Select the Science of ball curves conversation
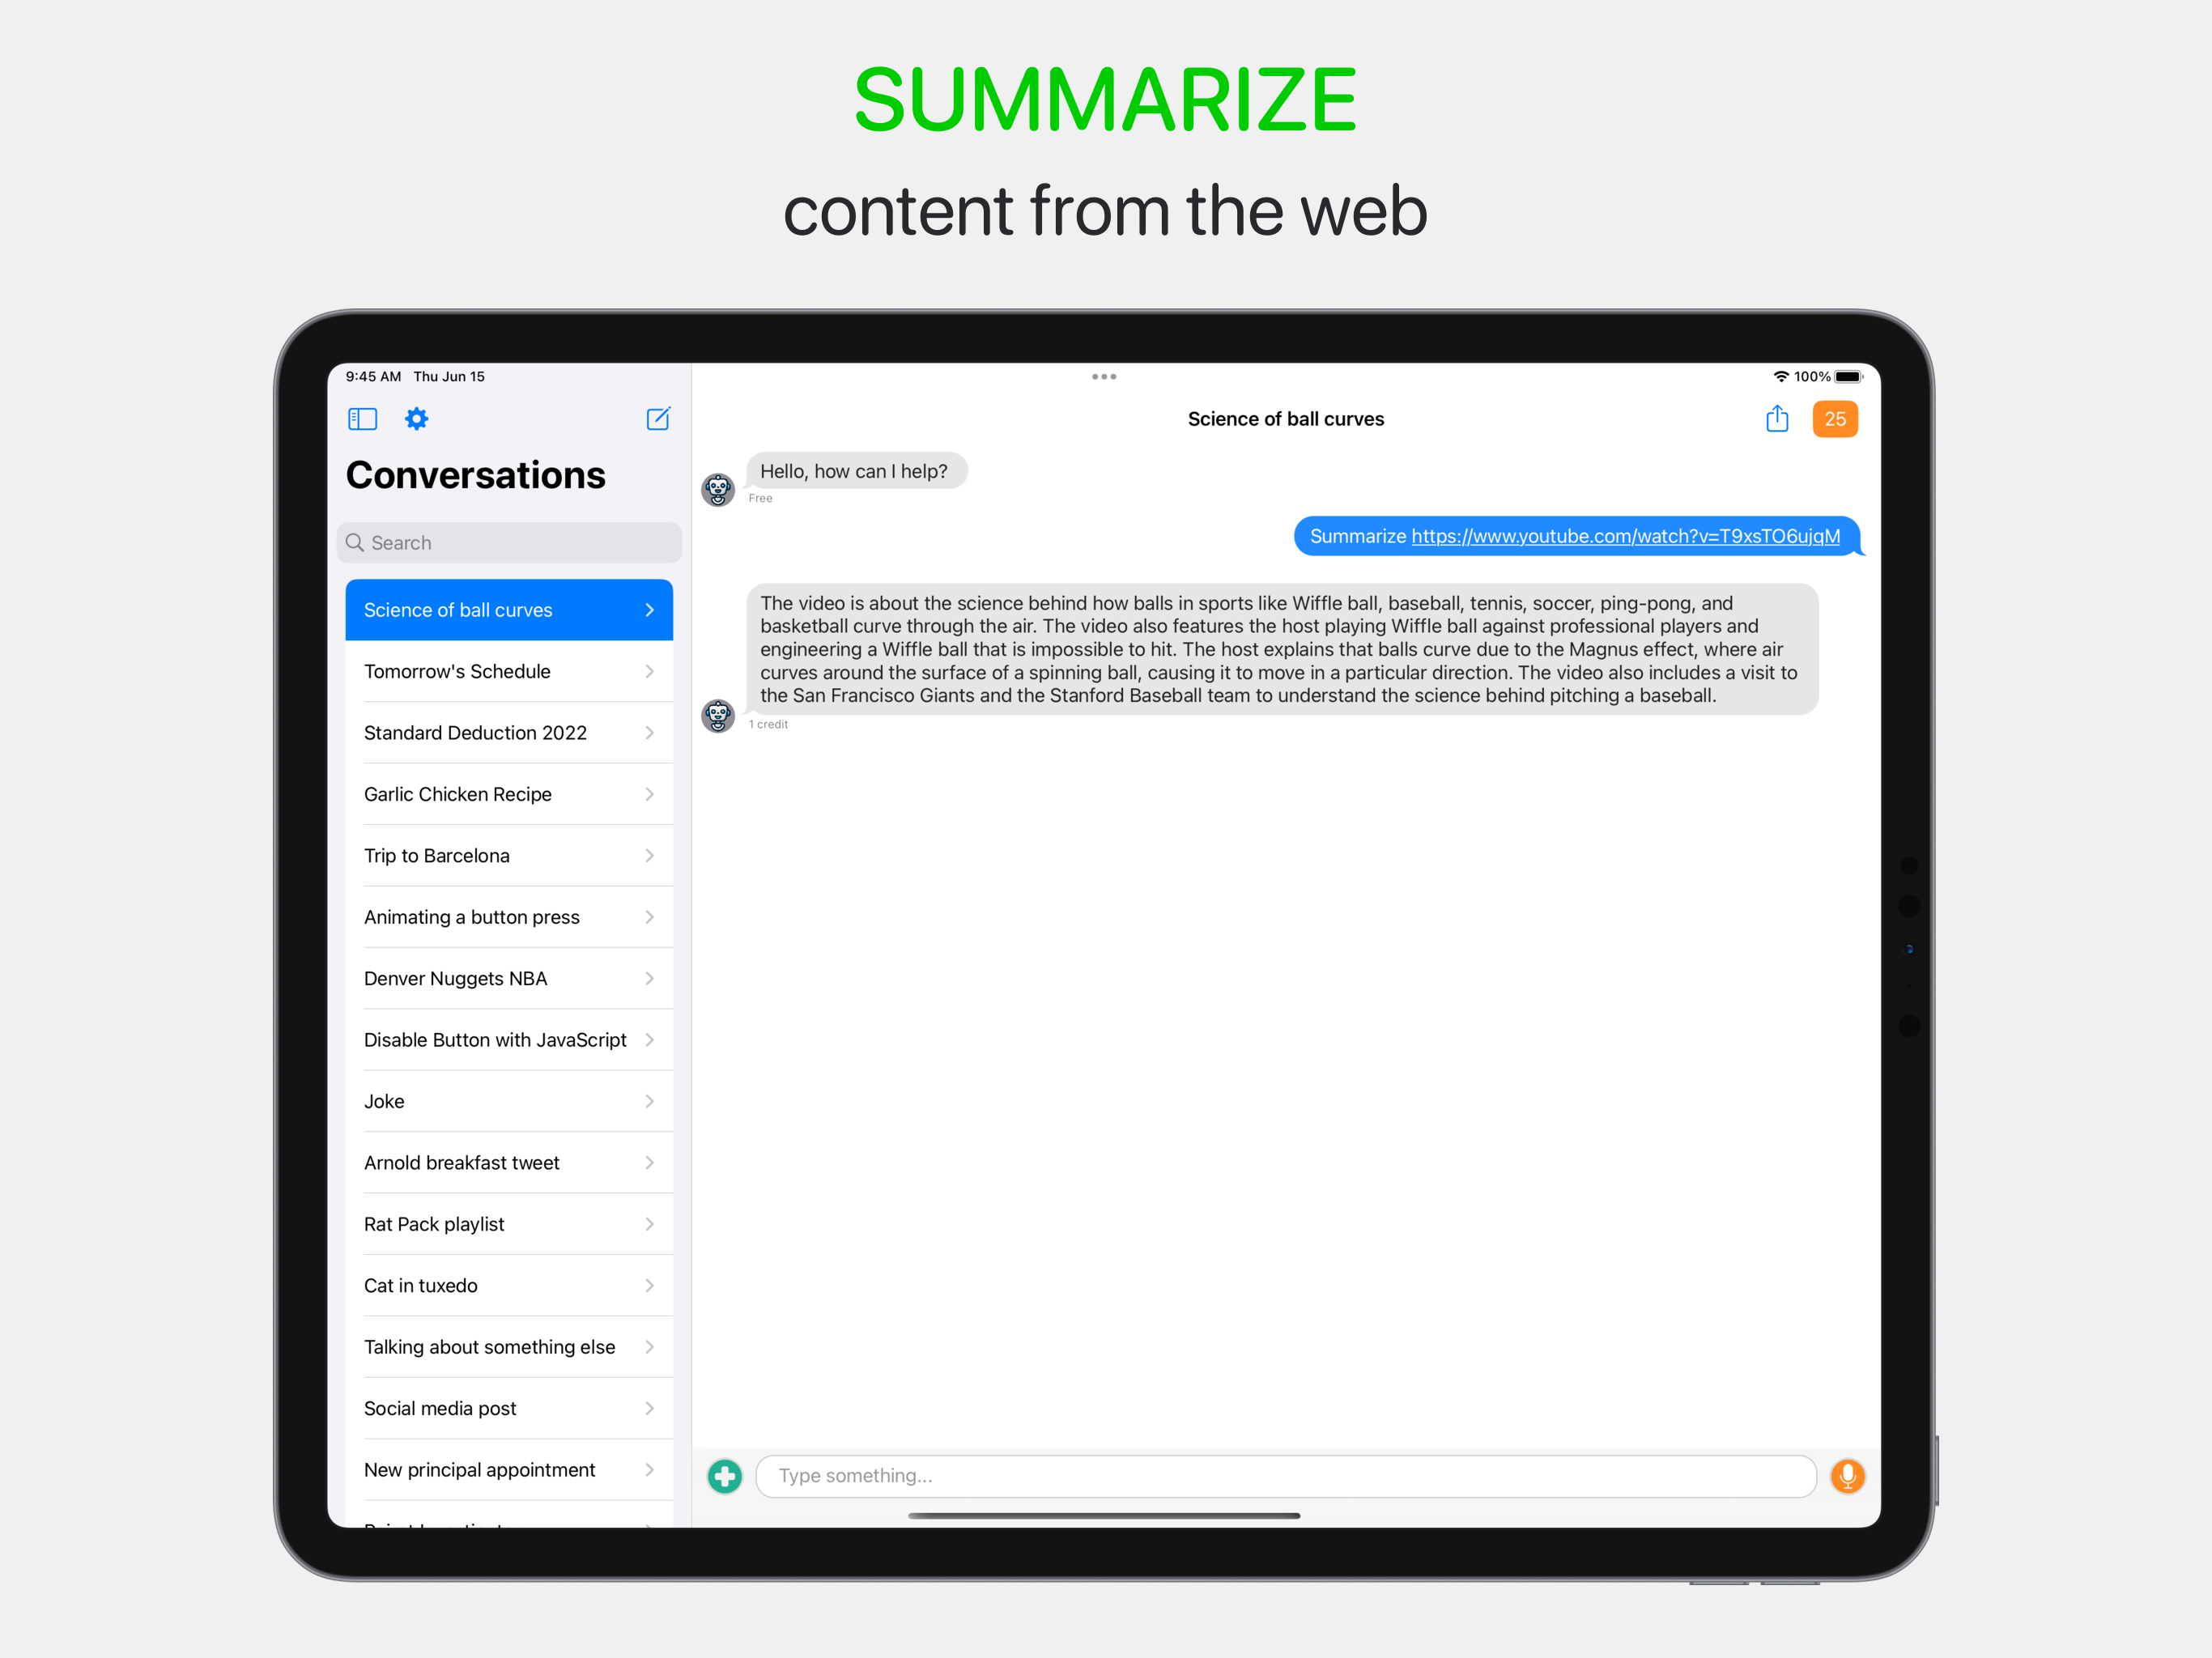2212x1658 pixels. pos(507,610)
